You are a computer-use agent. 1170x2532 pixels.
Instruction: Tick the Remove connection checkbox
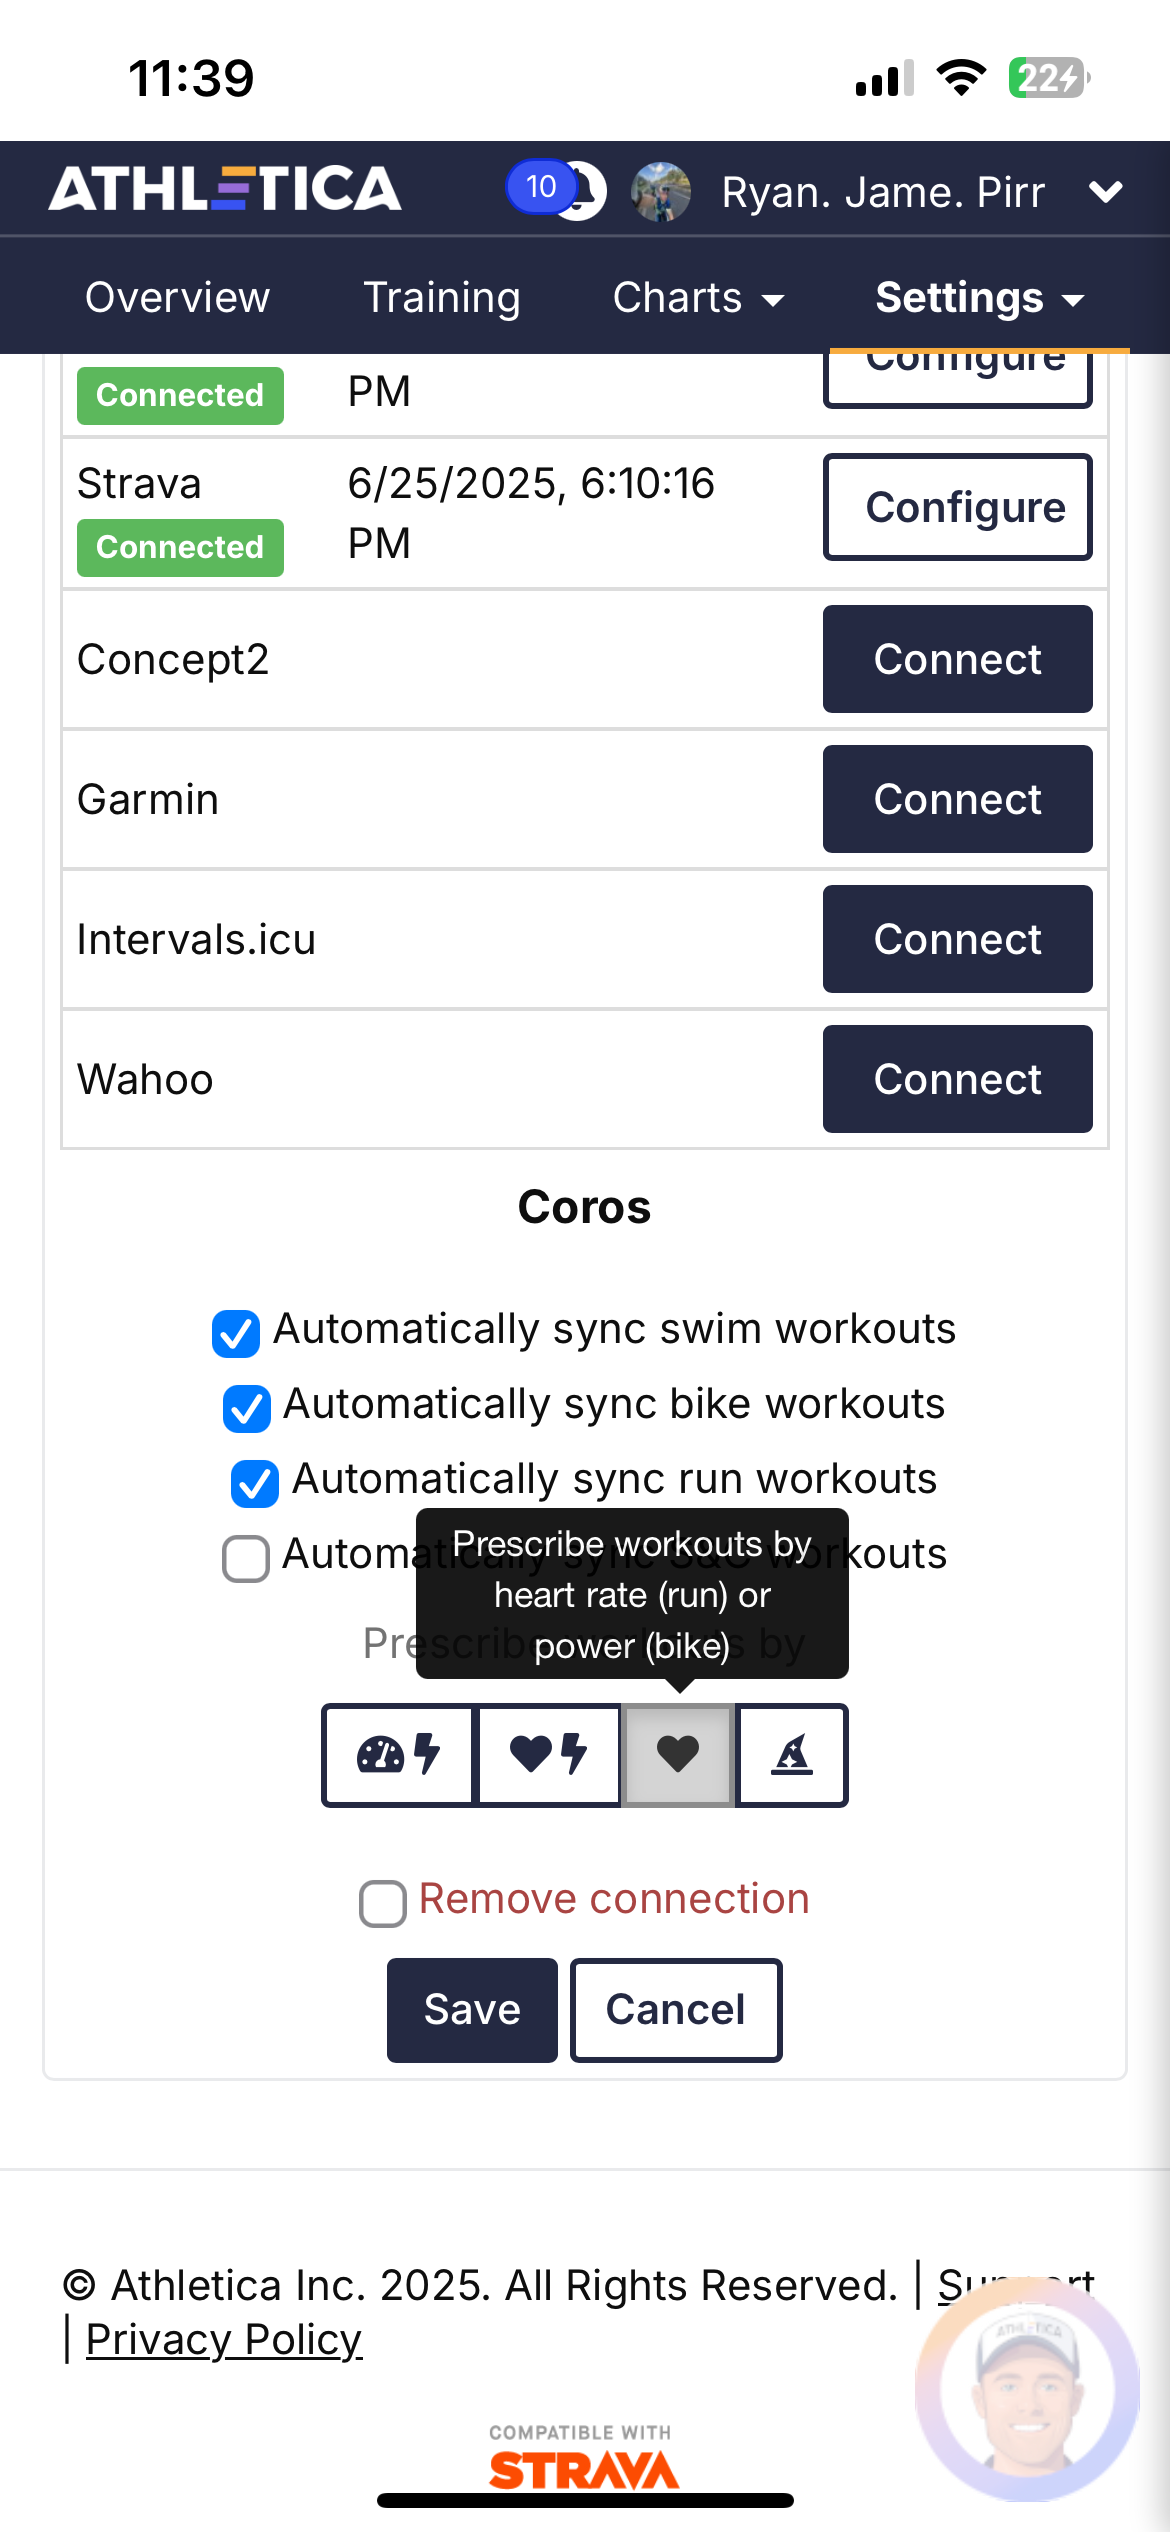383,1903
